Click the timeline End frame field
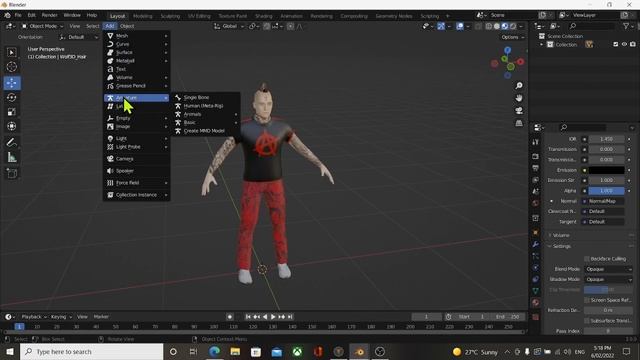Viewport: 640px width, 360px height. coord(507,317)
